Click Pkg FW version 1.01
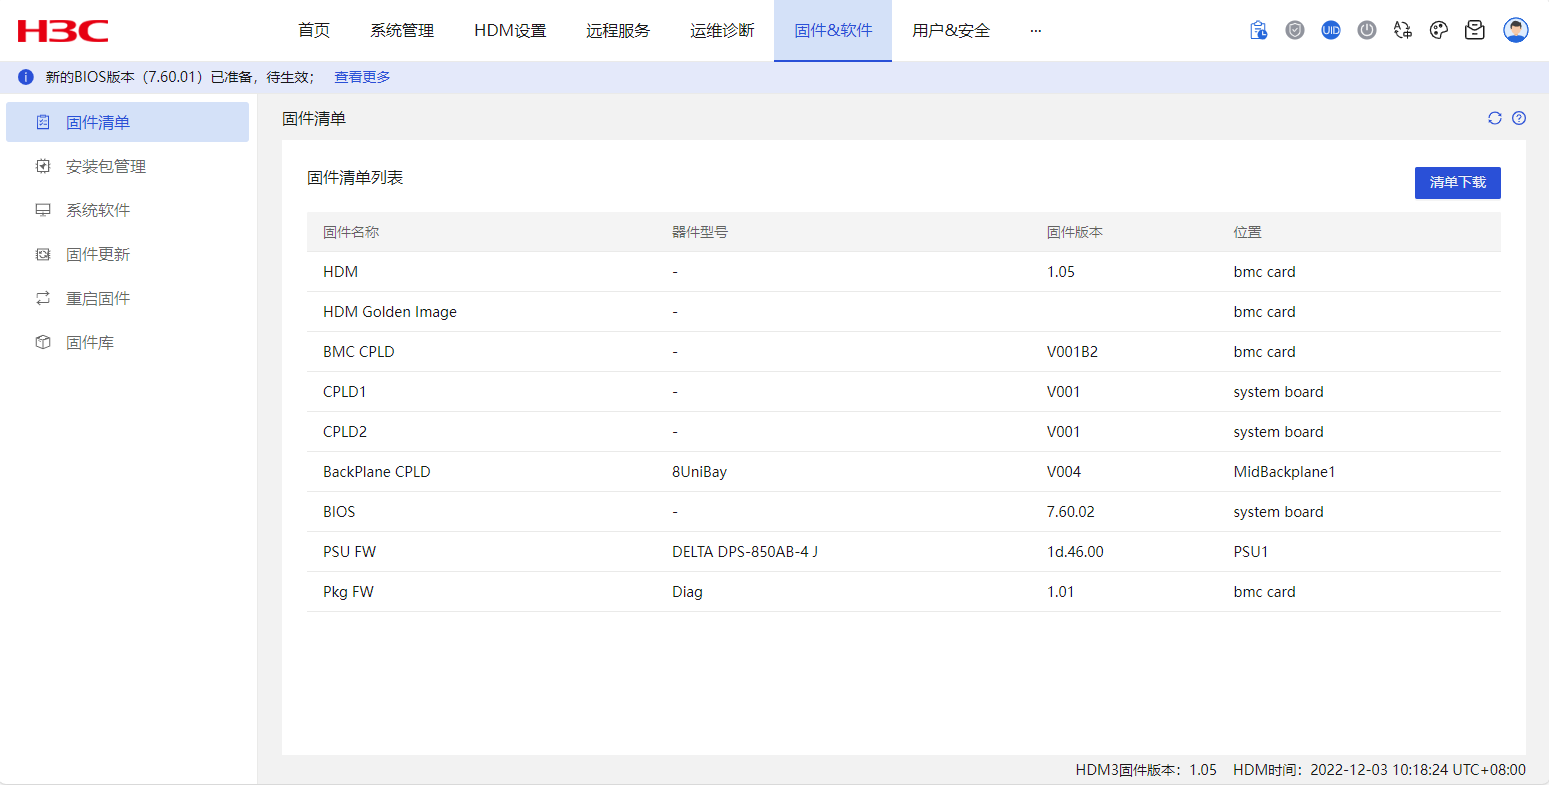Screen dimensions: 1549x785 point(1061,592)
